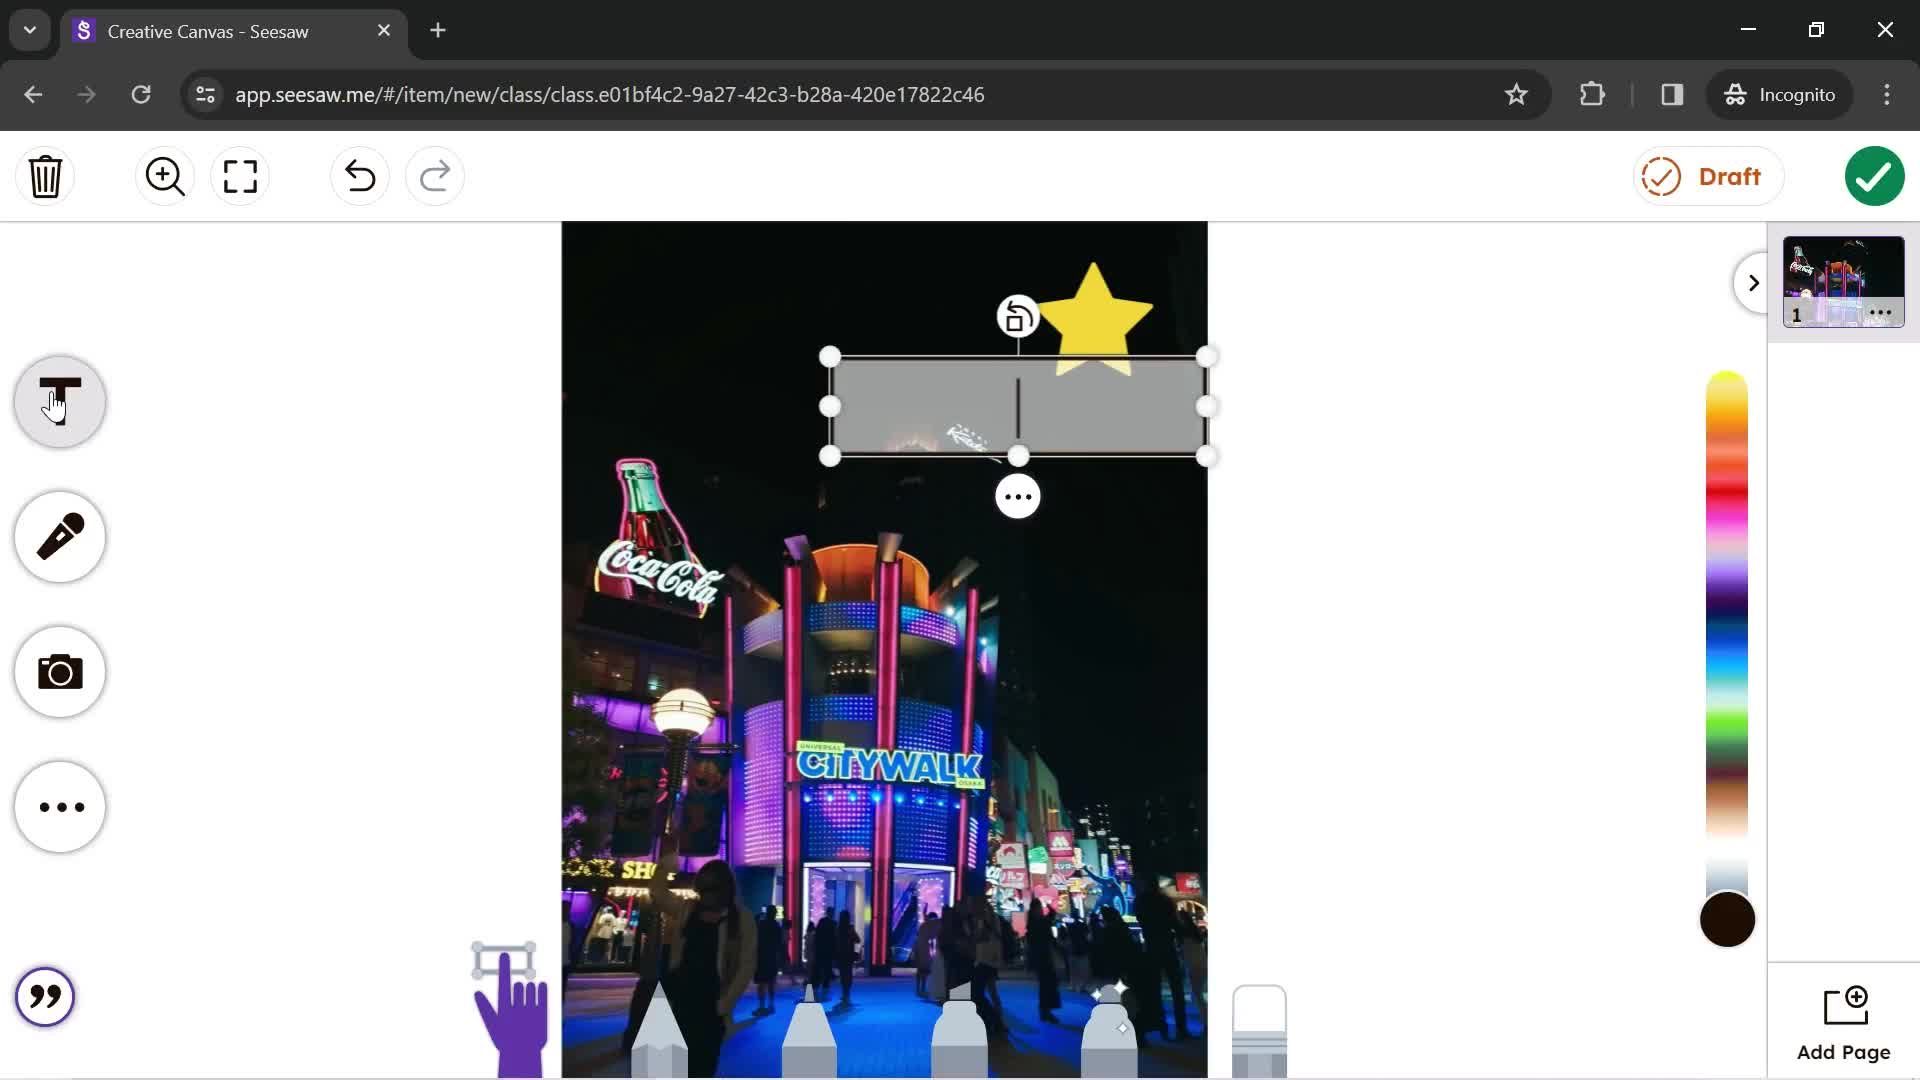
Task: Toggle fullscreen canvas view
Action: pos(240,177)
